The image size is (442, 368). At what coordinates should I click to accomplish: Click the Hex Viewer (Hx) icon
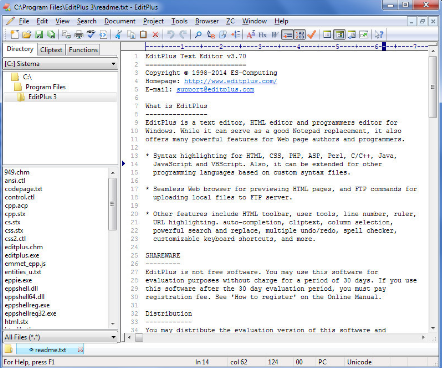tap(263, 34)
